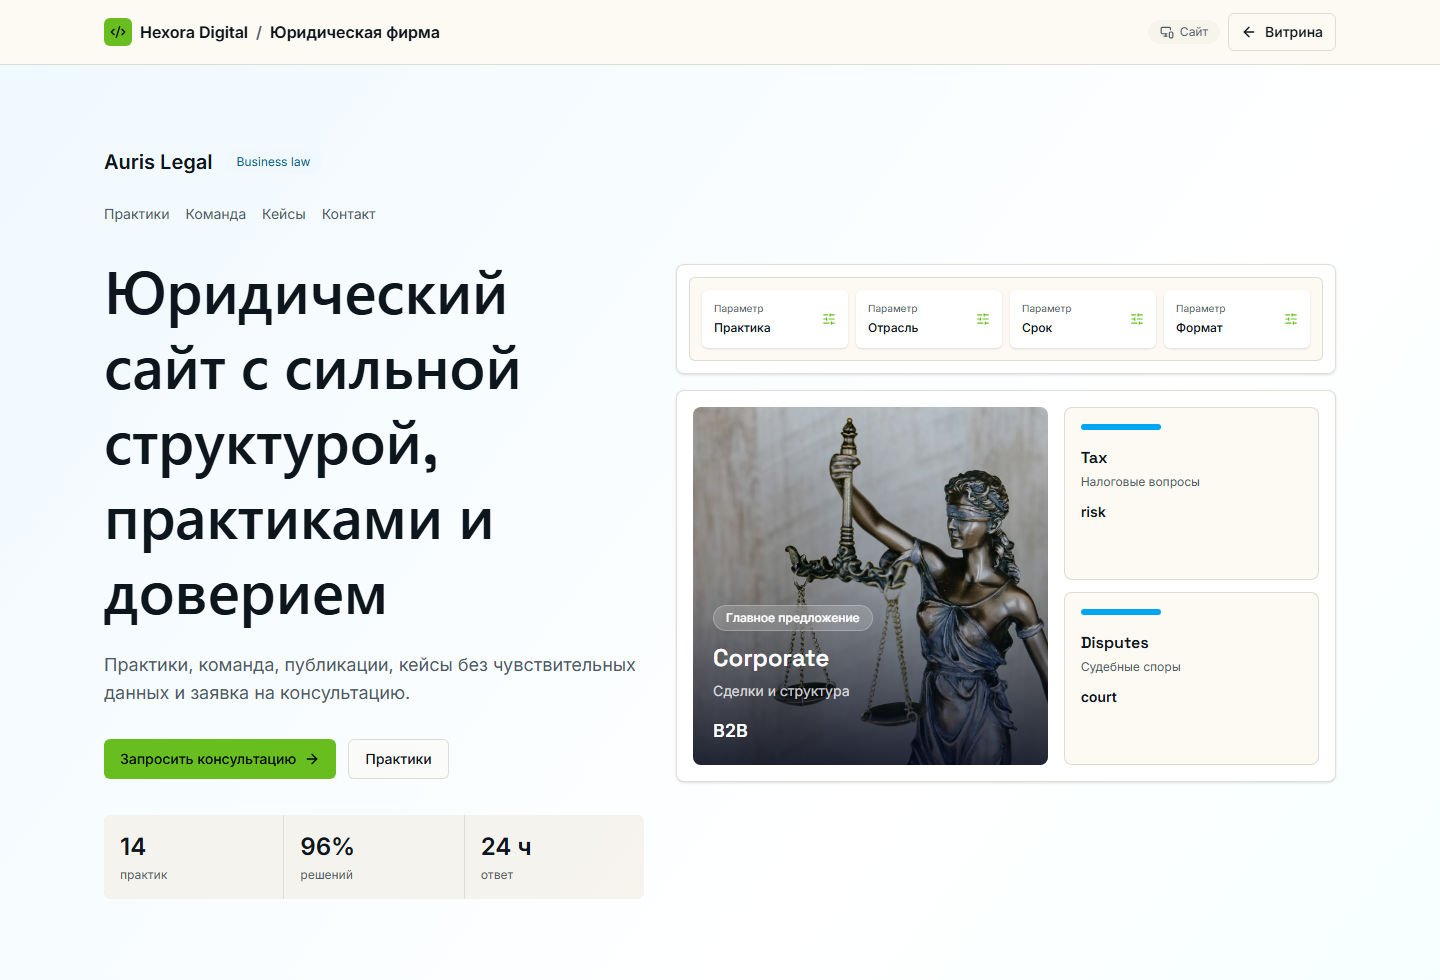
Task: Click the device icon in the Сайт badge
Action: 1167,32
